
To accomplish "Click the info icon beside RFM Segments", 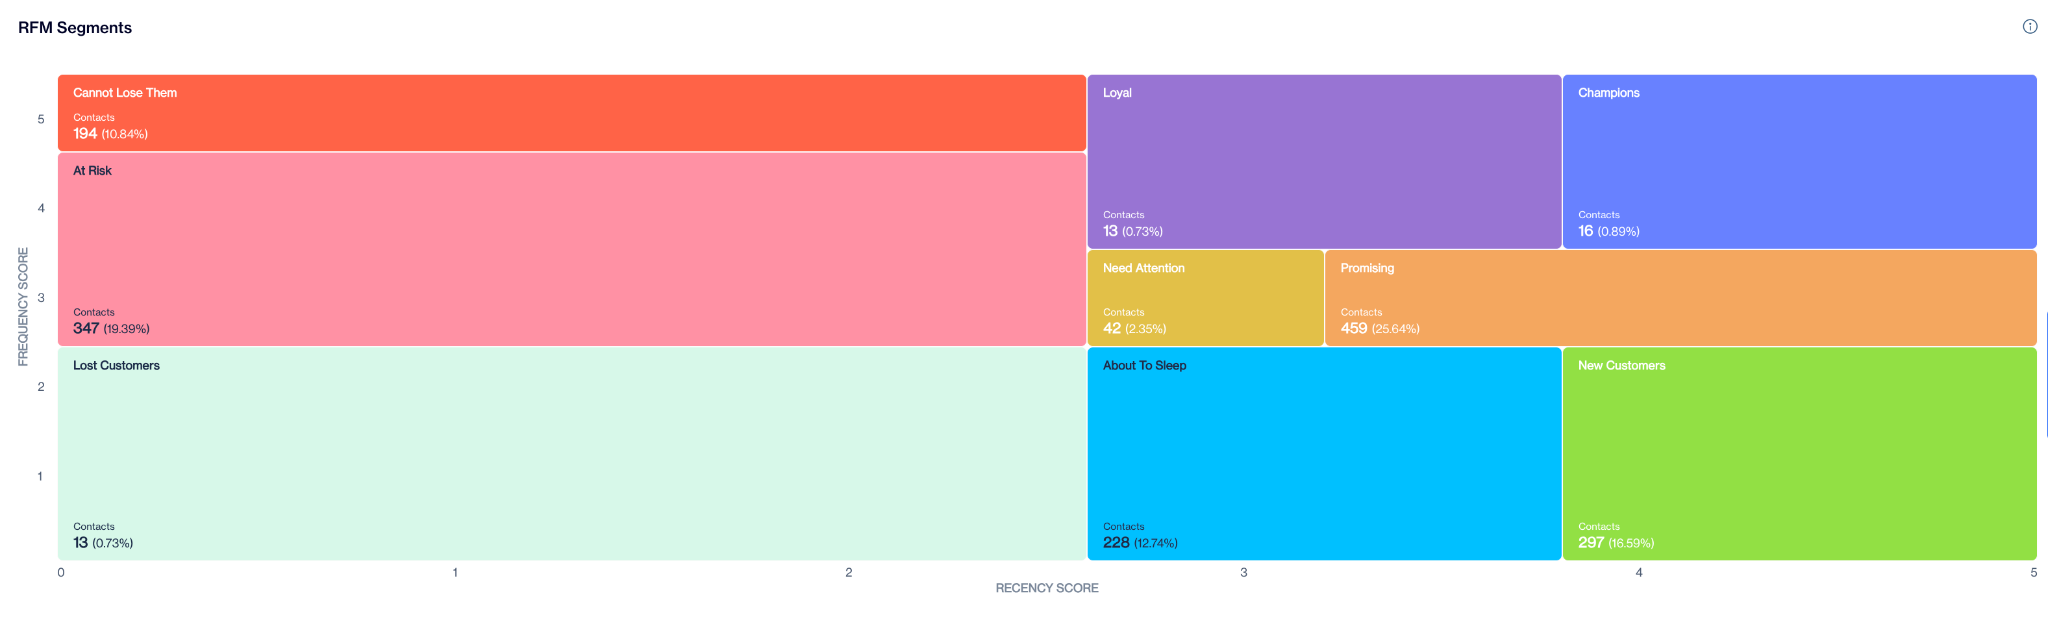I will pos(2029,27).
